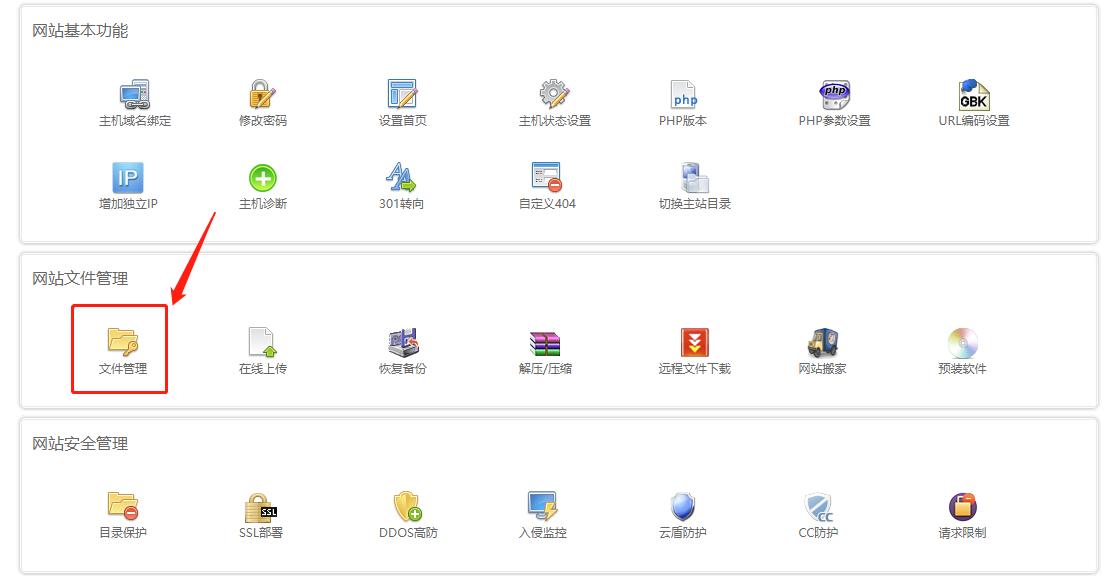
Task: Click the 自定义404 icon
Action: [546, 178]
